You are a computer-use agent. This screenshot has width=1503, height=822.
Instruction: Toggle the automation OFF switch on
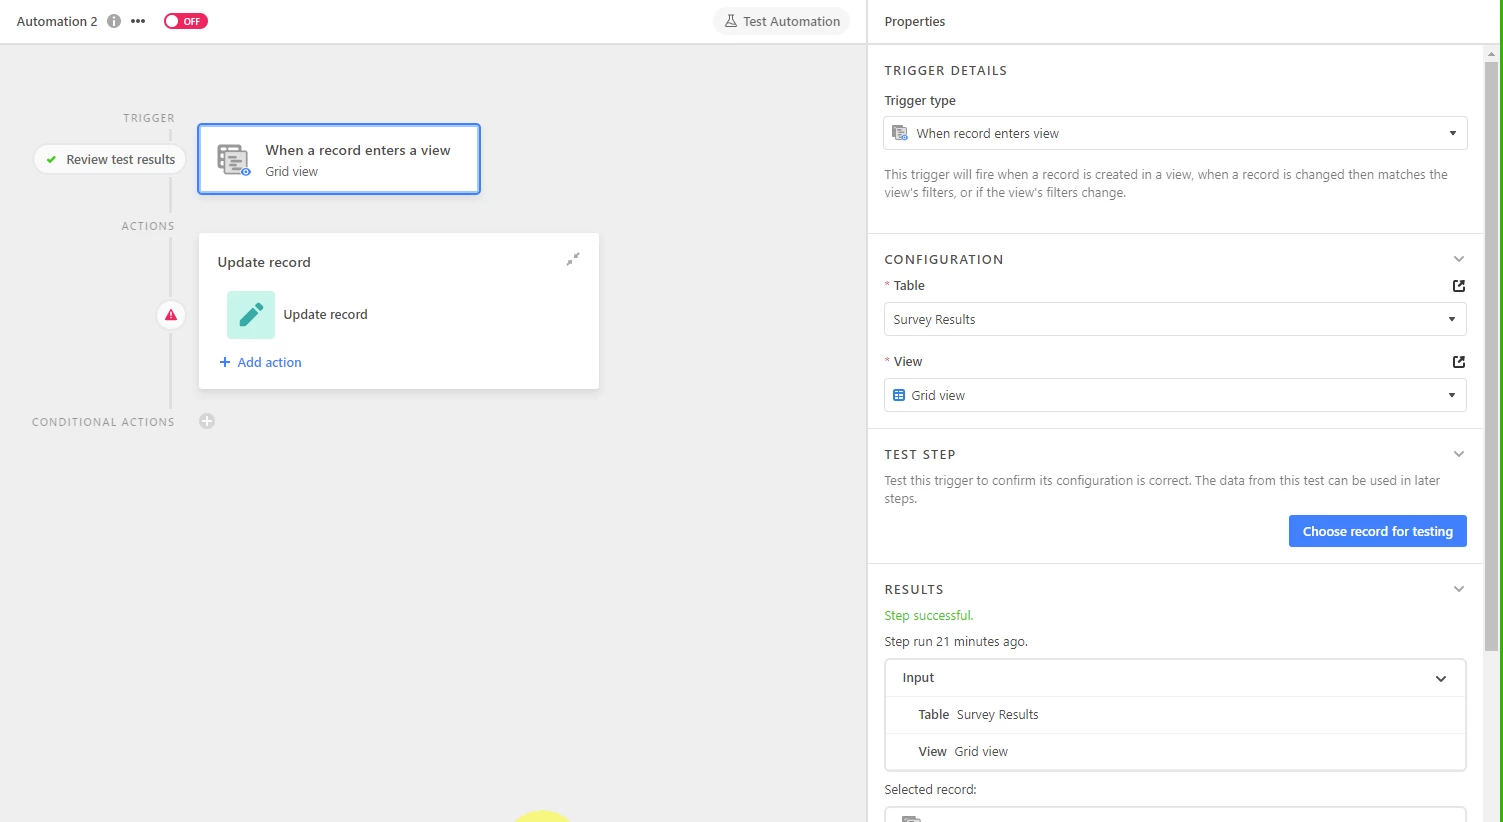click(x=186, y=21)
